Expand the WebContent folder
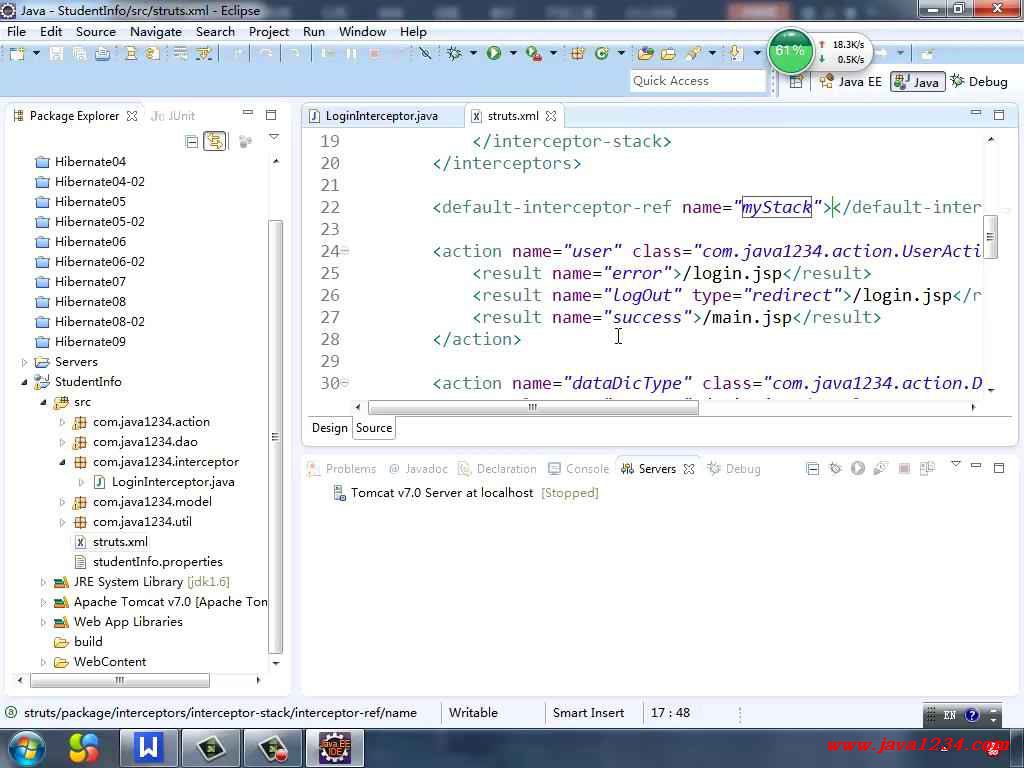This screenshot has height=768, width=1024. [x=43, y=662]
